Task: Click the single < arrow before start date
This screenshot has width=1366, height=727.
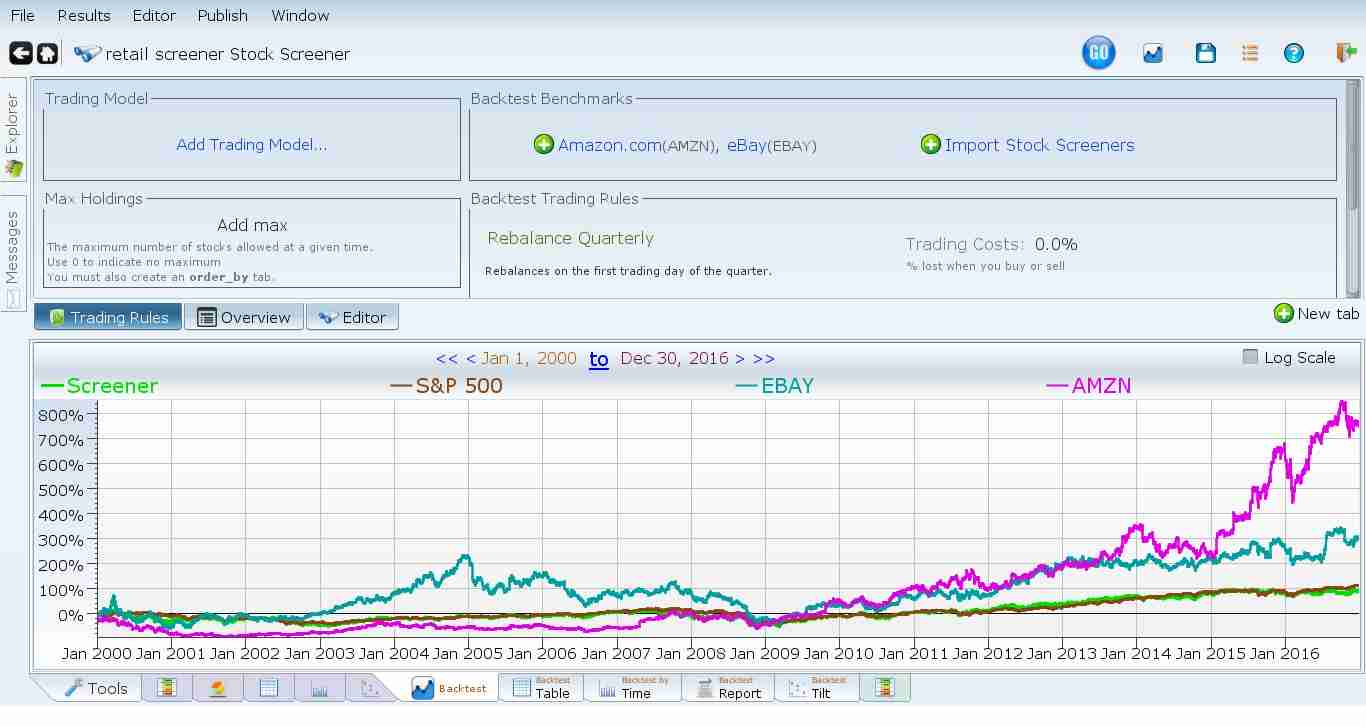Action: tap(470, 358)
